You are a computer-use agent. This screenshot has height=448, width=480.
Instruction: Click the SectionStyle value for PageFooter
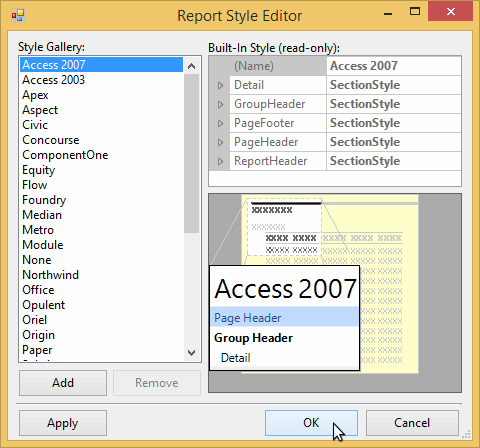(394, 123)
